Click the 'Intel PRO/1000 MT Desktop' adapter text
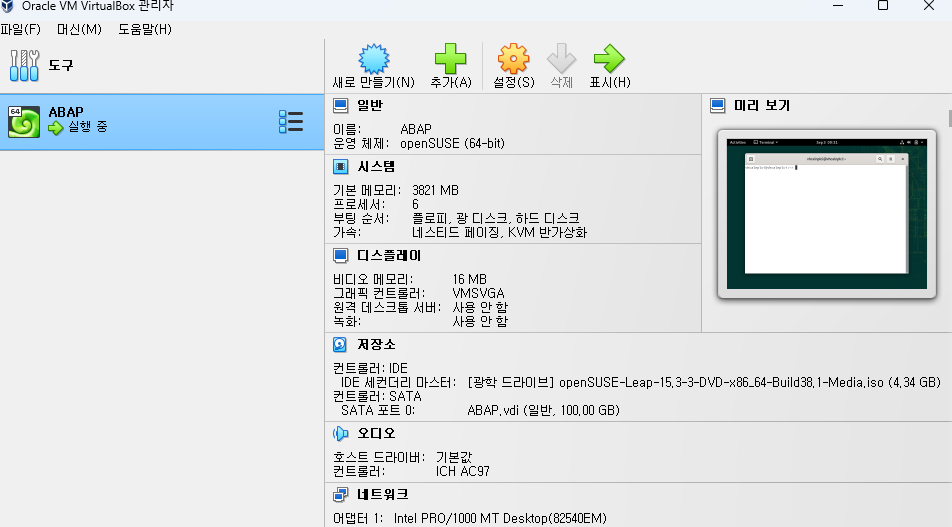The width and height of the screenshot is (952, 527). (500, 518)
